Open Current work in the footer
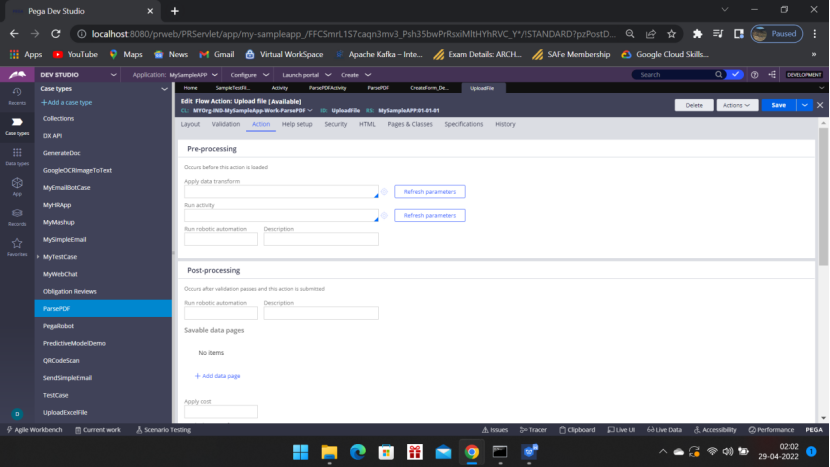Viewport: 830px width, 467px height. coord(98,429)
